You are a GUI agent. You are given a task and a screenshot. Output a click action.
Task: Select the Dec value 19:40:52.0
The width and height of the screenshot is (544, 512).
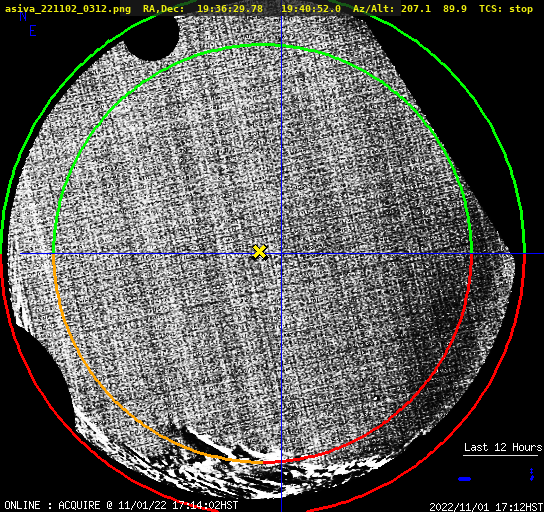point(311,9)
